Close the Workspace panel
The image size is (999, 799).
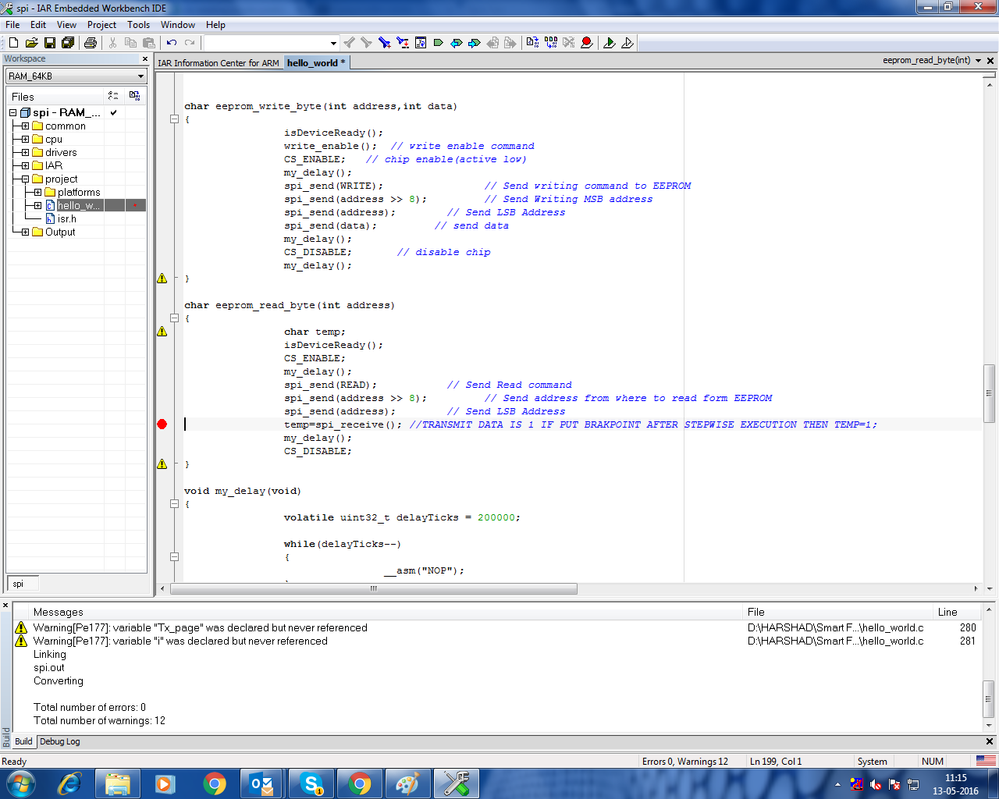click(x=145, y=59)
